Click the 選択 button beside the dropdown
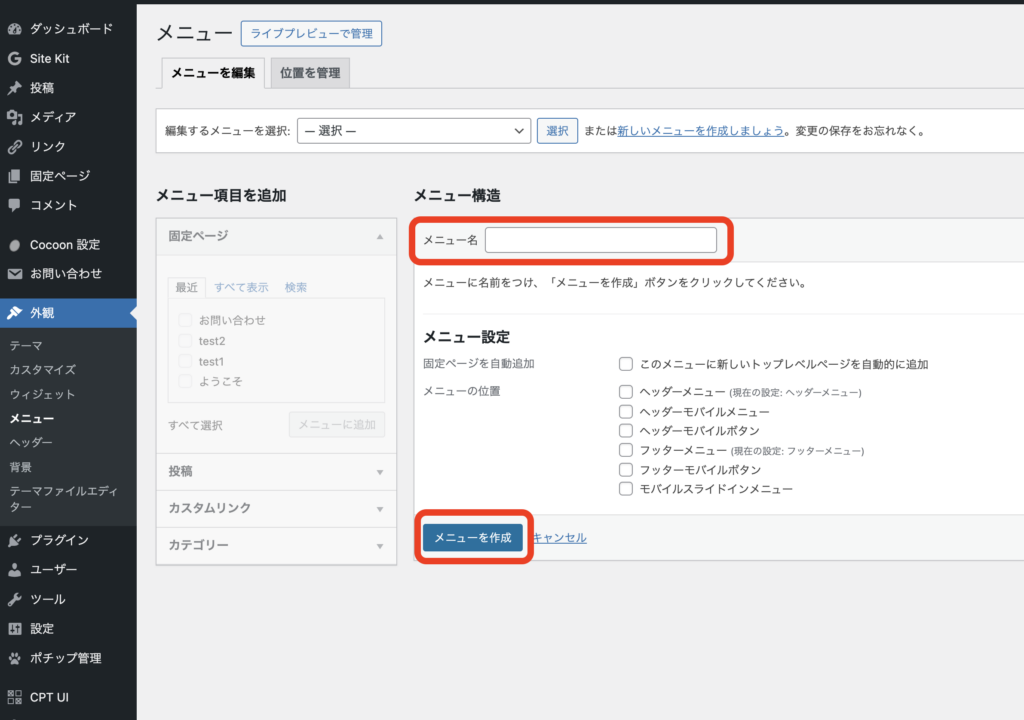The height and width of the screenshot is (720, 1024). (557, 131)
